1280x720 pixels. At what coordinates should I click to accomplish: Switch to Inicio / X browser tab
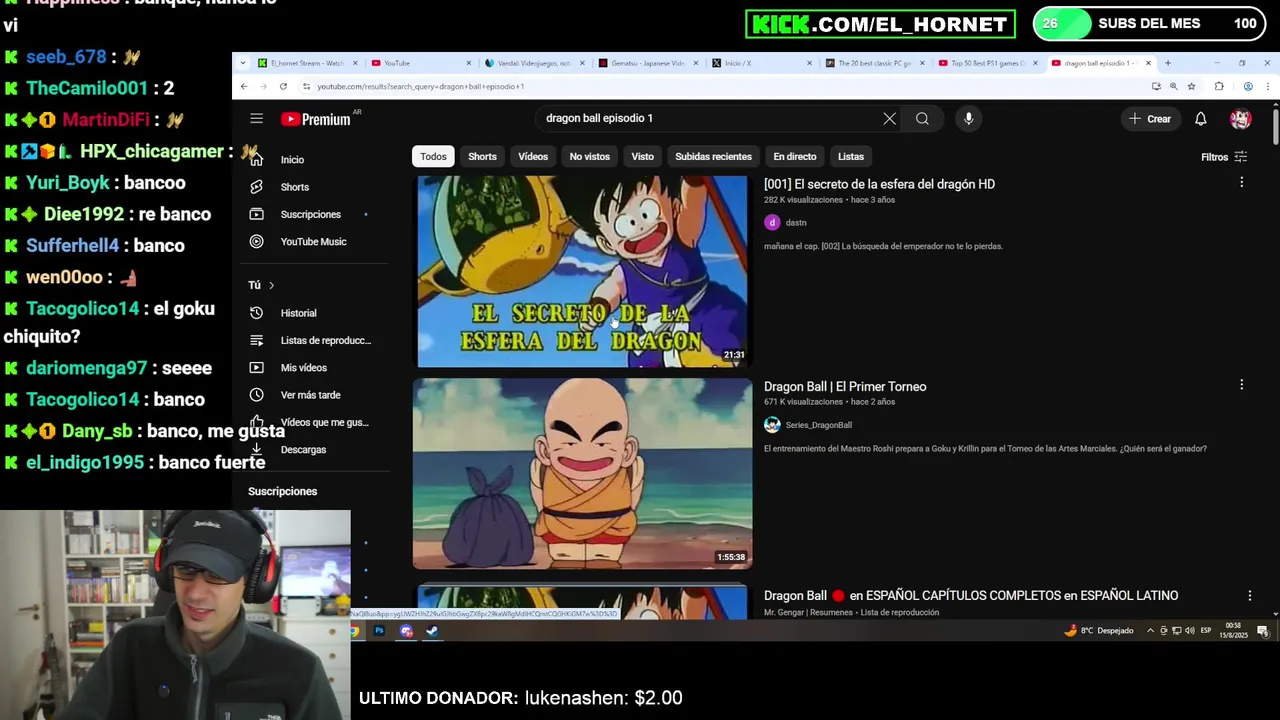click(761, 63)
